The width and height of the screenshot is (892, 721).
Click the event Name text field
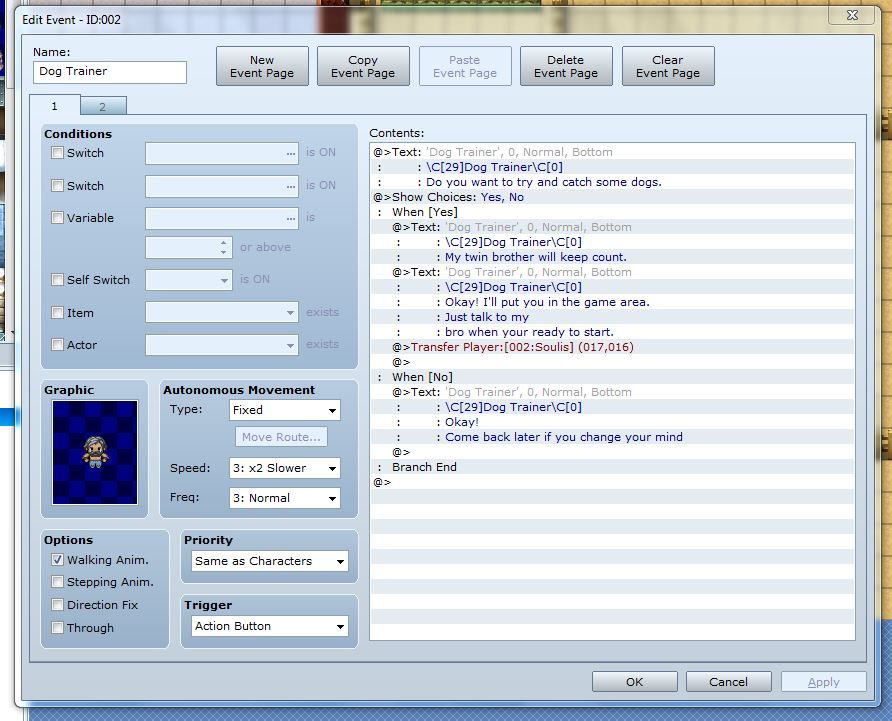pyautogui.click(x=110, y=72)
